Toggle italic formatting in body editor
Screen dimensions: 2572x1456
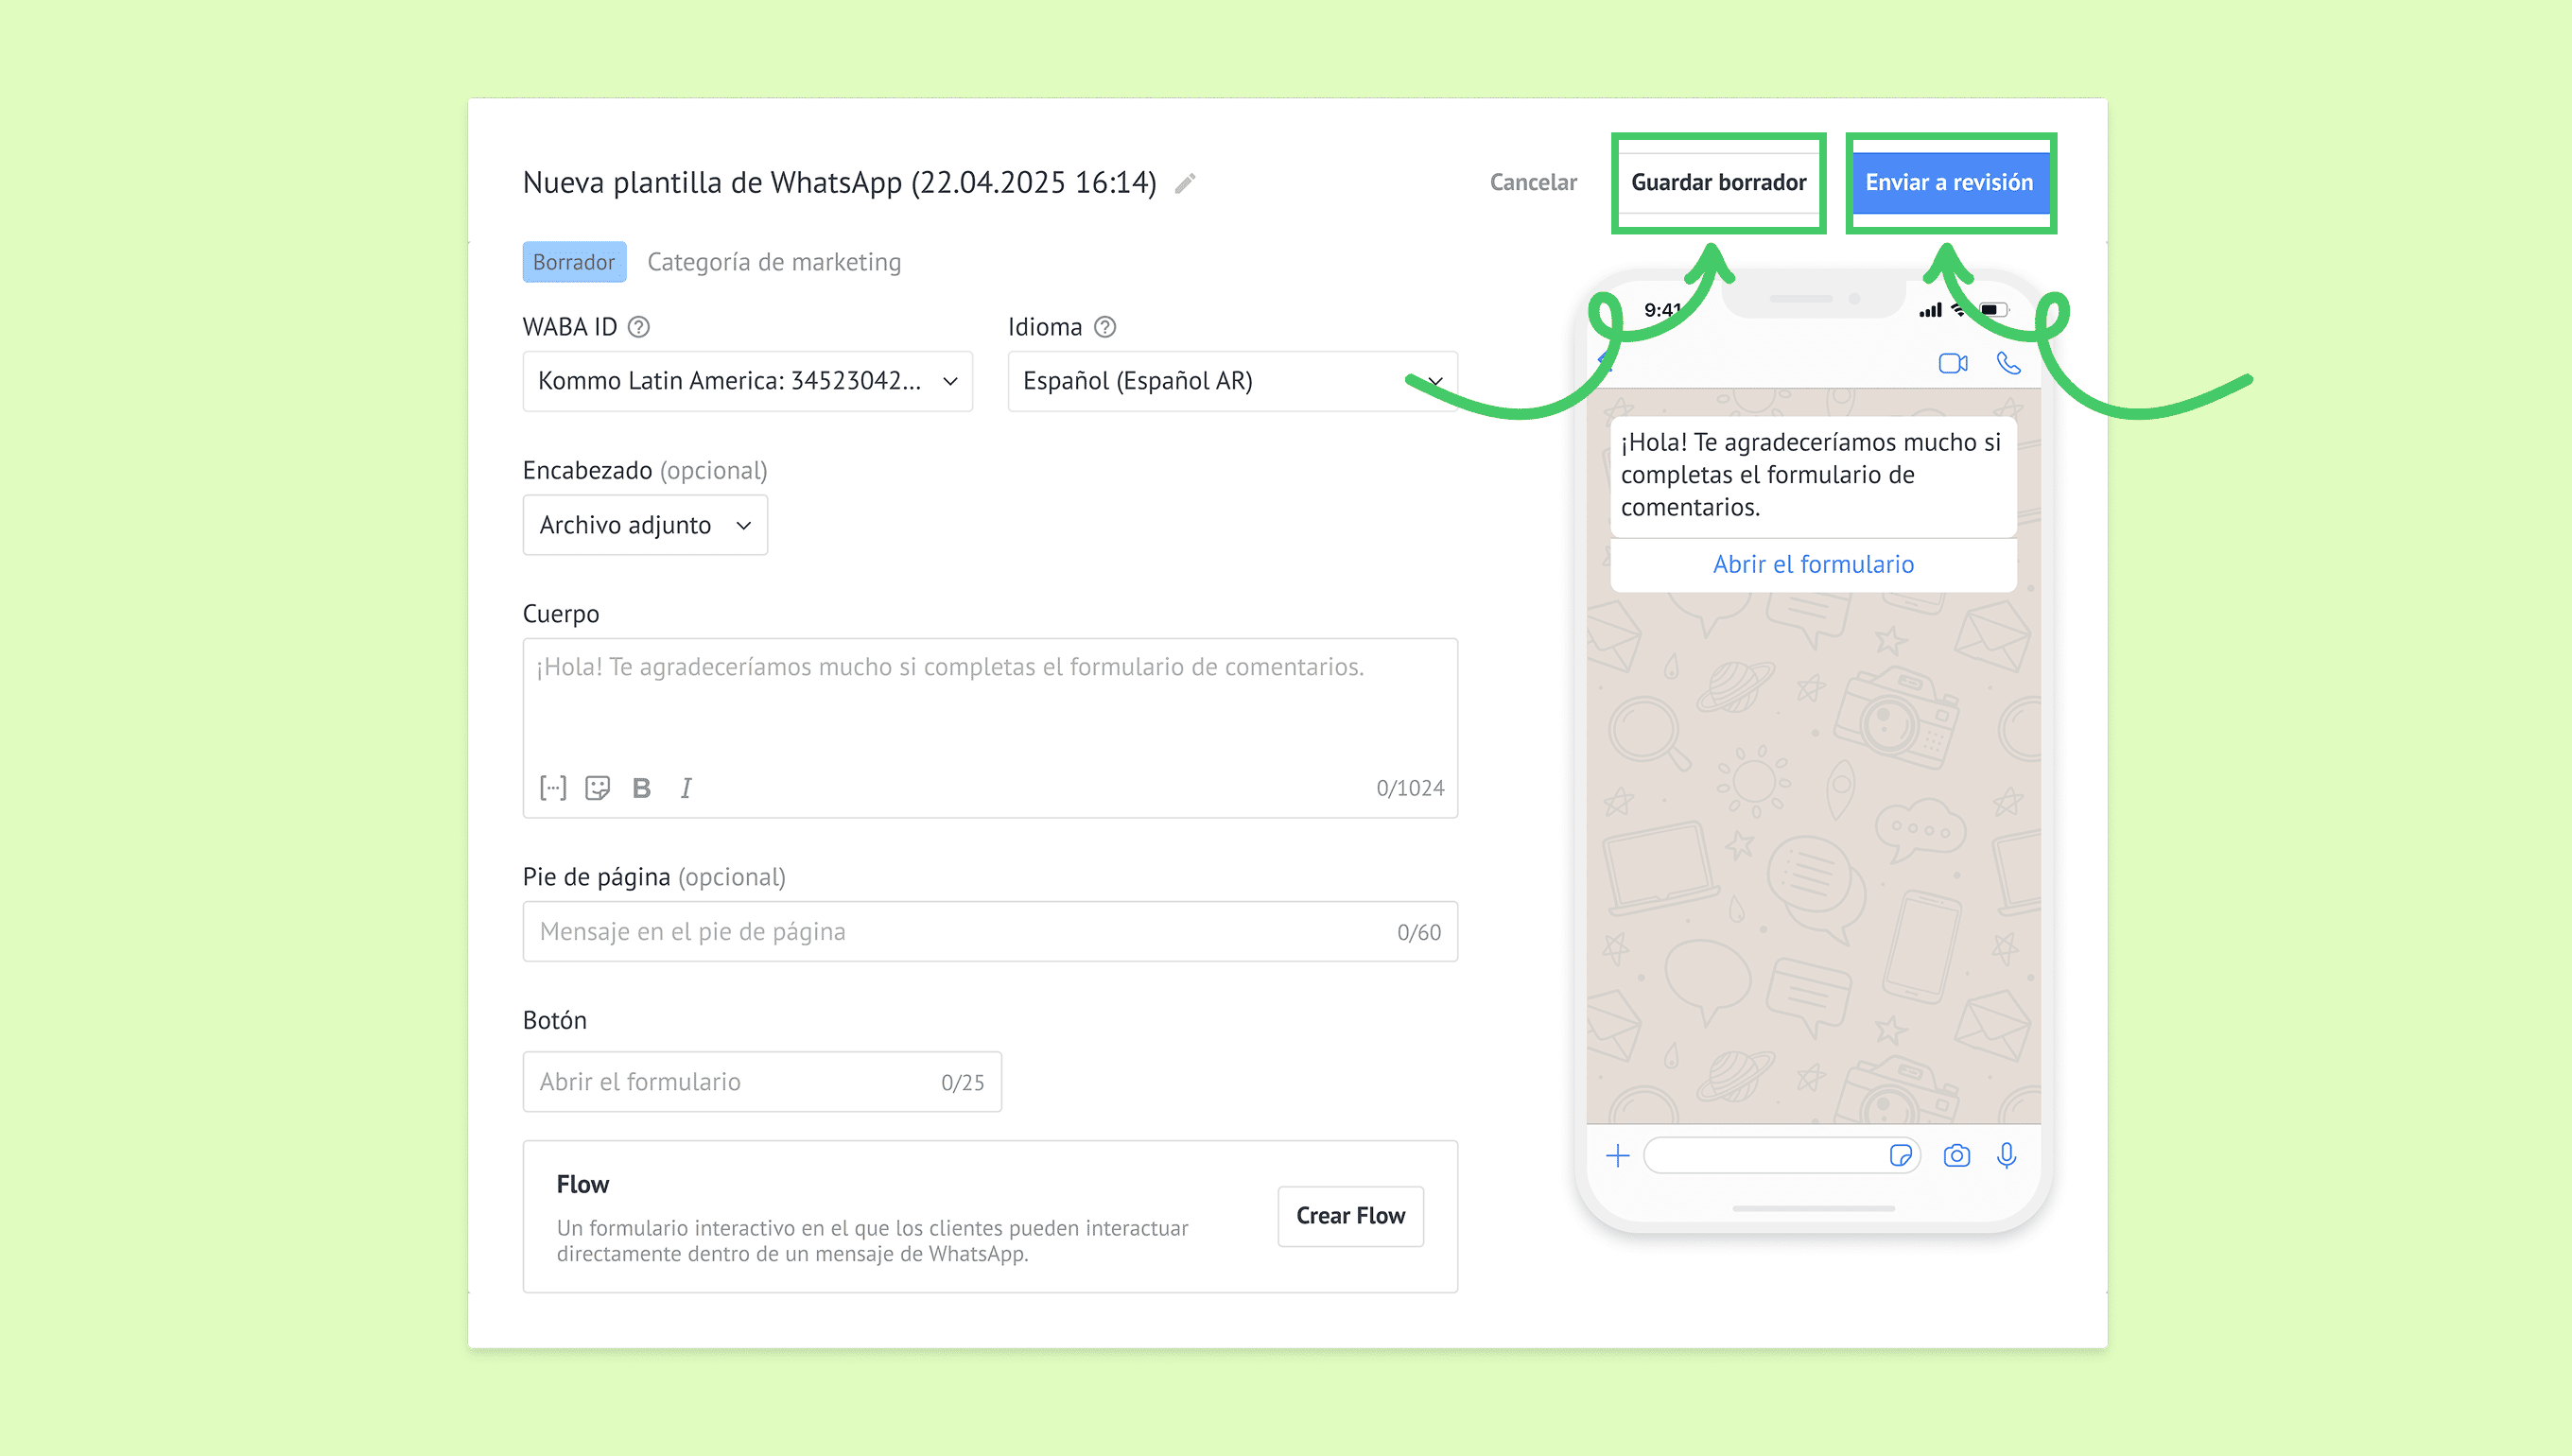pos(686,788)
